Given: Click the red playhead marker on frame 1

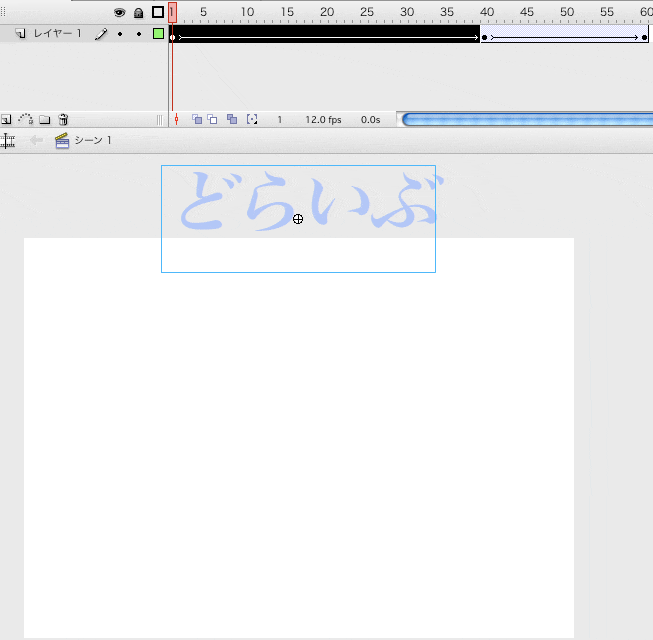Looking at the screenshot, I should [172, 12].
